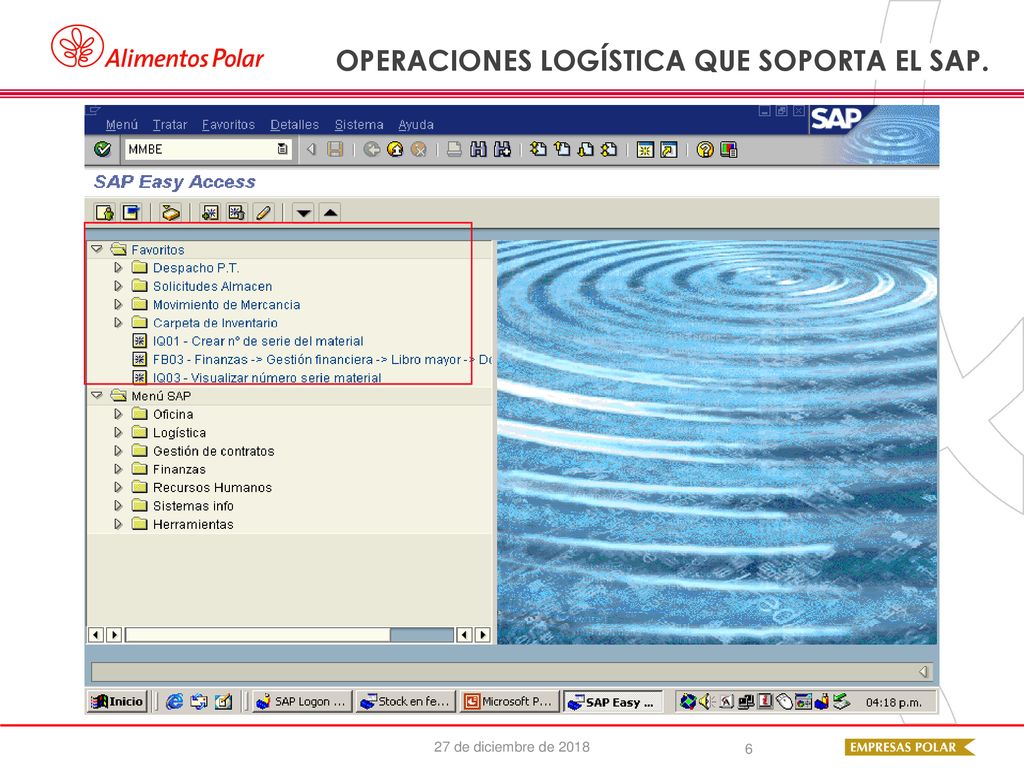Open the SAP Business Workplace icon
Screen dimensions: 1024x768
click(170, 212)
